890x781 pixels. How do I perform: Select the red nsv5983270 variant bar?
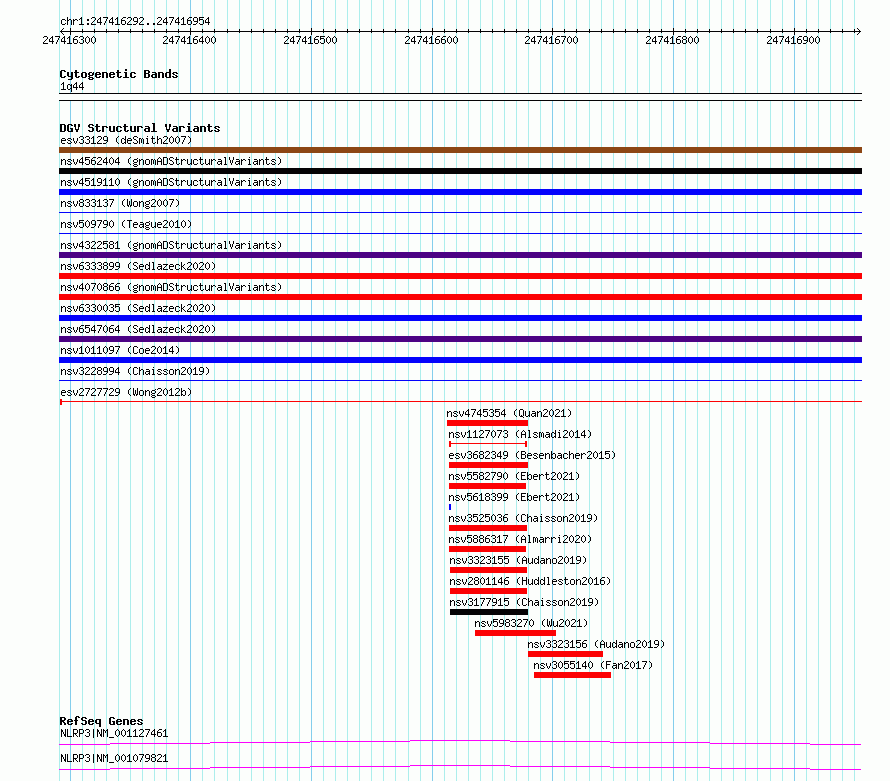[515, 633]
